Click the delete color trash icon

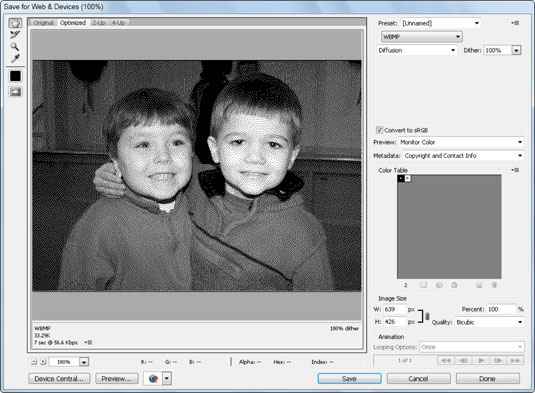pyautogui.click(x=494, y=285)
